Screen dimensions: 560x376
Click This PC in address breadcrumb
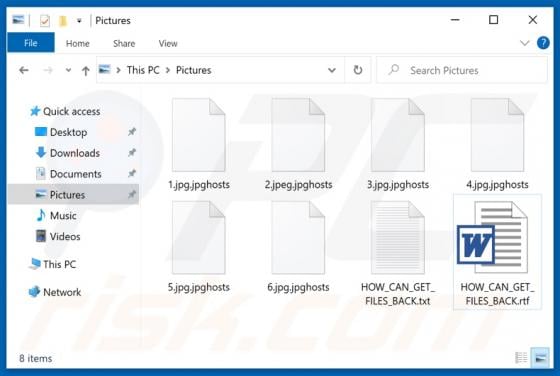143,70
